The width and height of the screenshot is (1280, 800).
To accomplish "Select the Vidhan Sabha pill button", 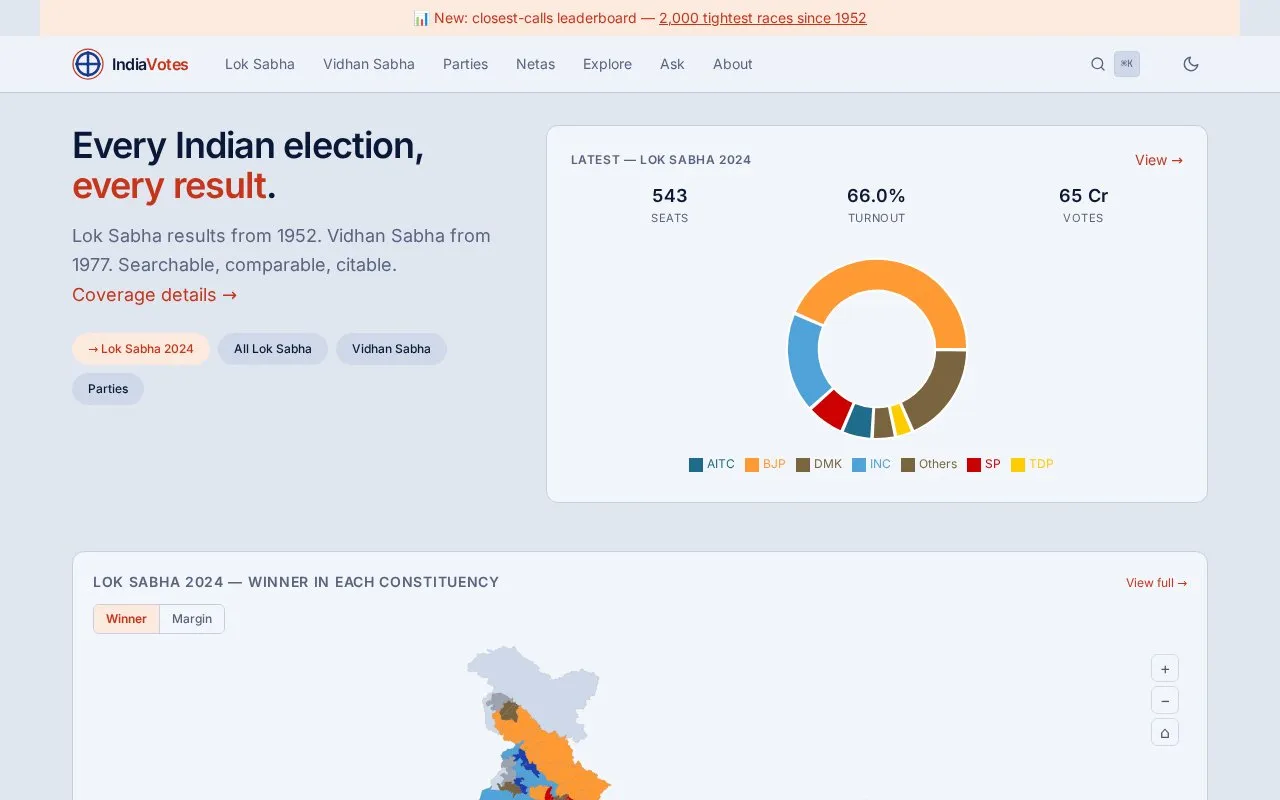I will coord(391,349).
